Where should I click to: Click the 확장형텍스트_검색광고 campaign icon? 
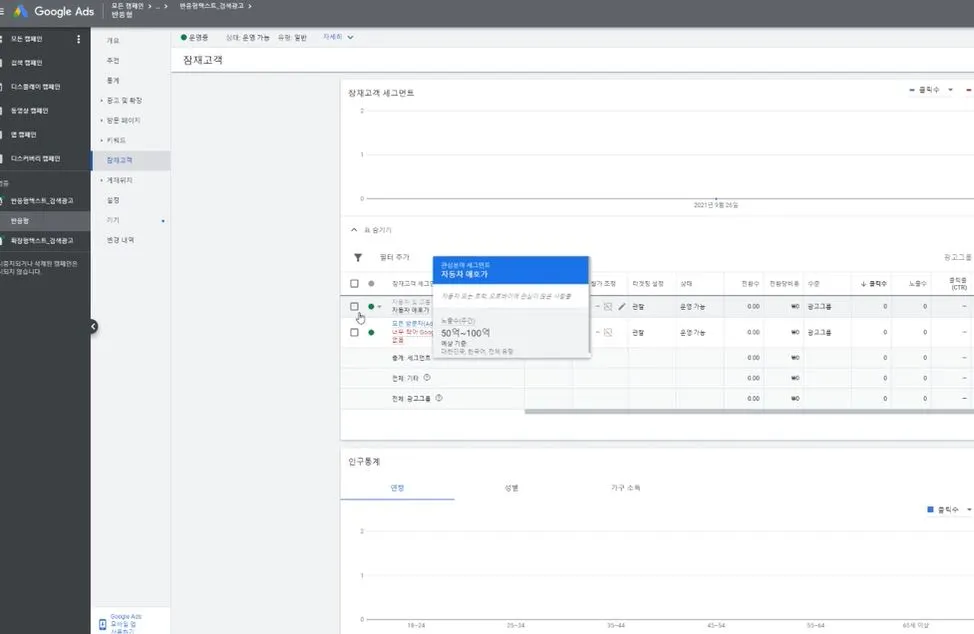[x=2, y=241]
